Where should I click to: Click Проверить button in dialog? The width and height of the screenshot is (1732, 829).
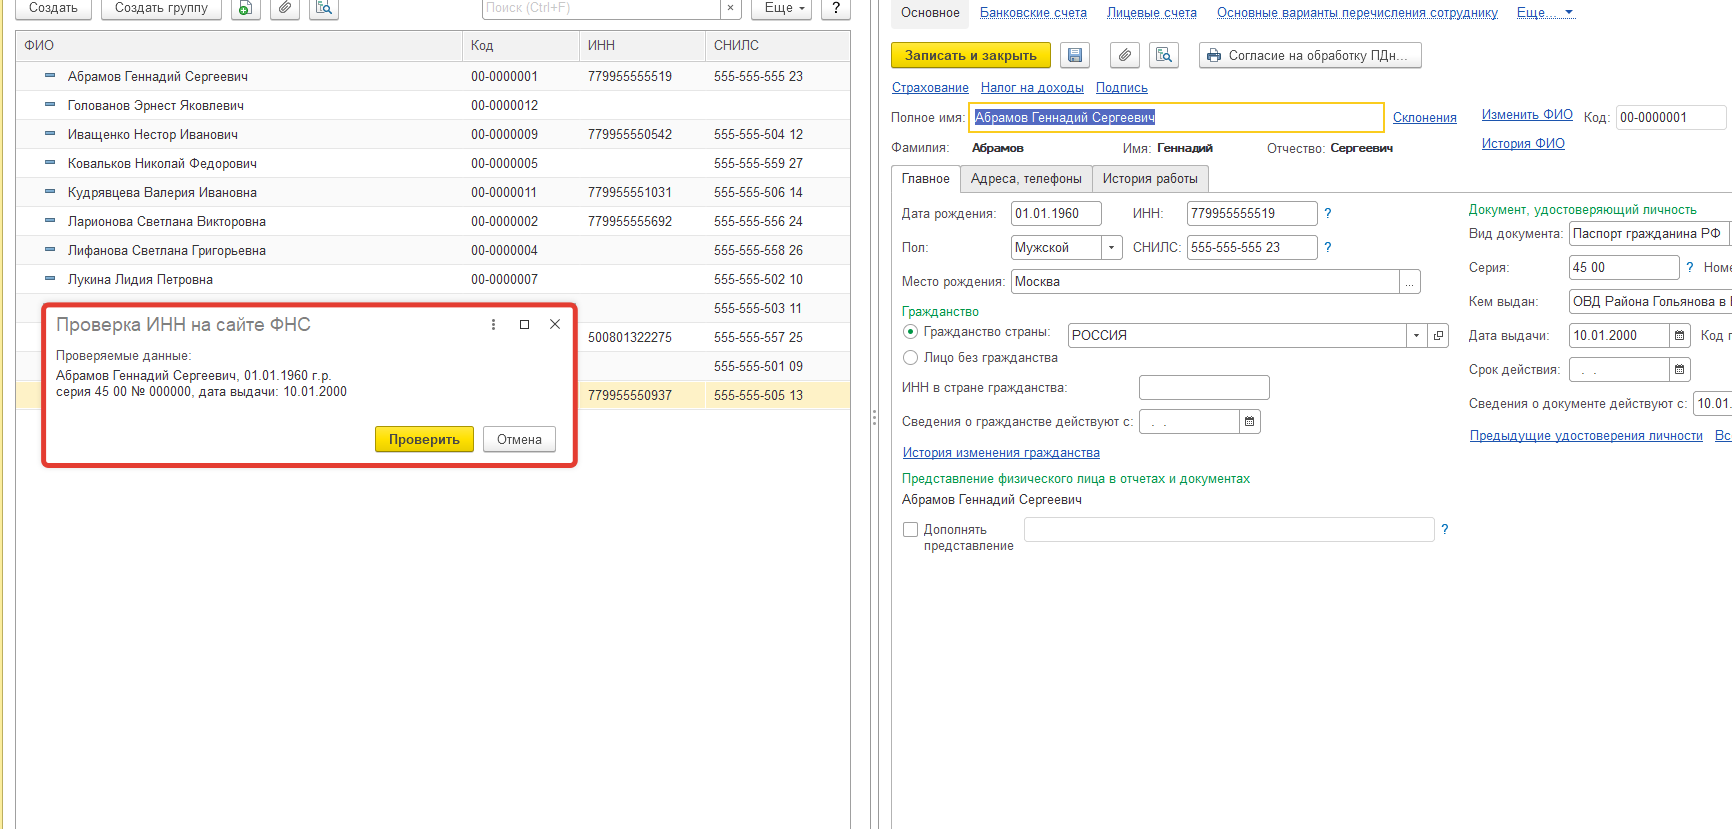[x=424, y=439]
